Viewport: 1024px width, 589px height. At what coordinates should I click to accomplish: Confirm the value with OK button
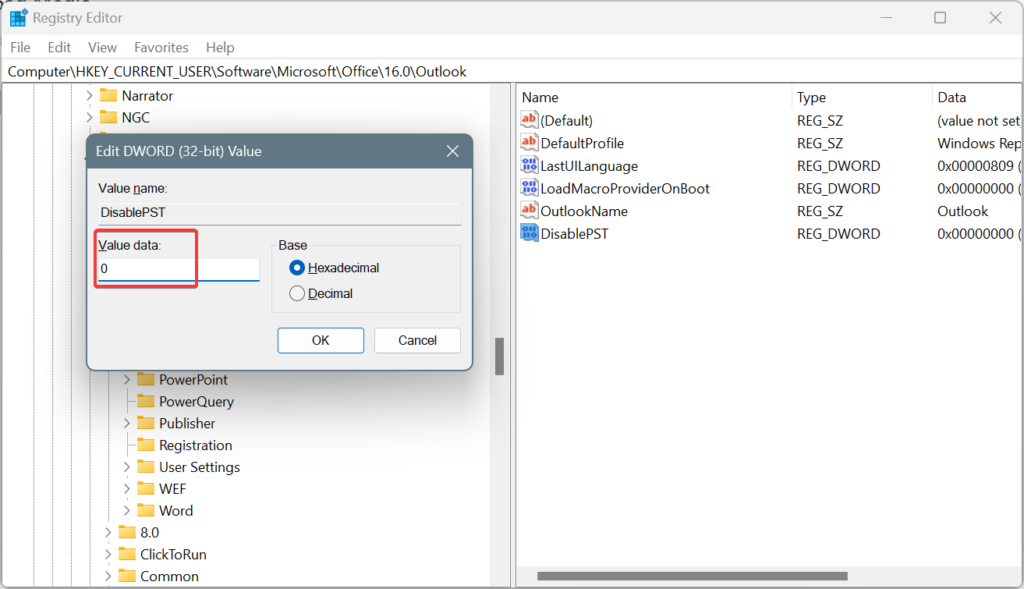click(321, 340)
